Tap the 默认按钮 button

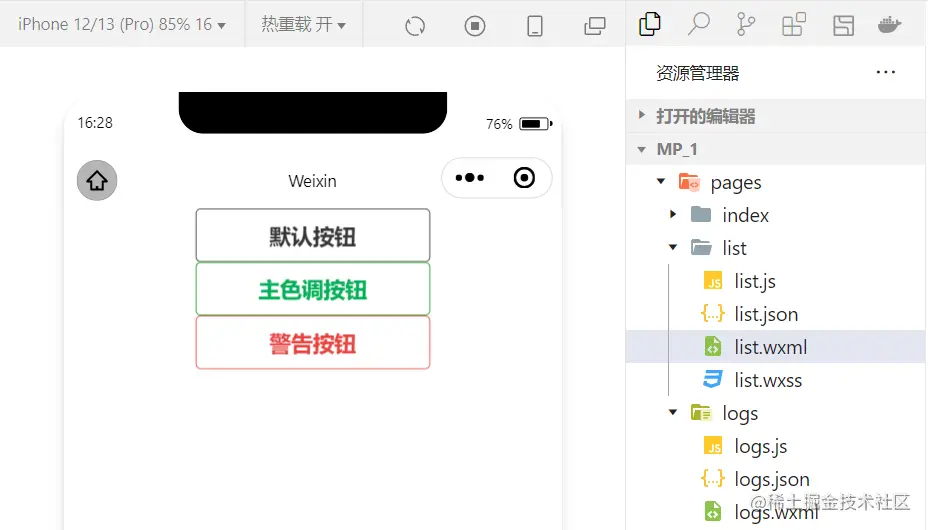click(x=313, y=235)
